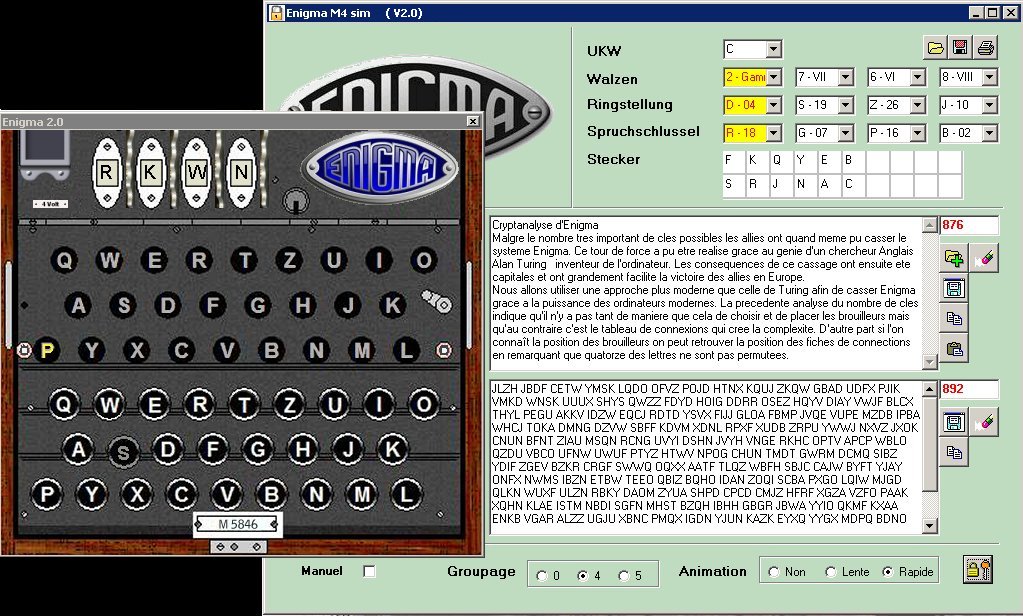
Task: Click the power switch knob on the Enigma 2.0 machine
Action: [x=296, y=200]
